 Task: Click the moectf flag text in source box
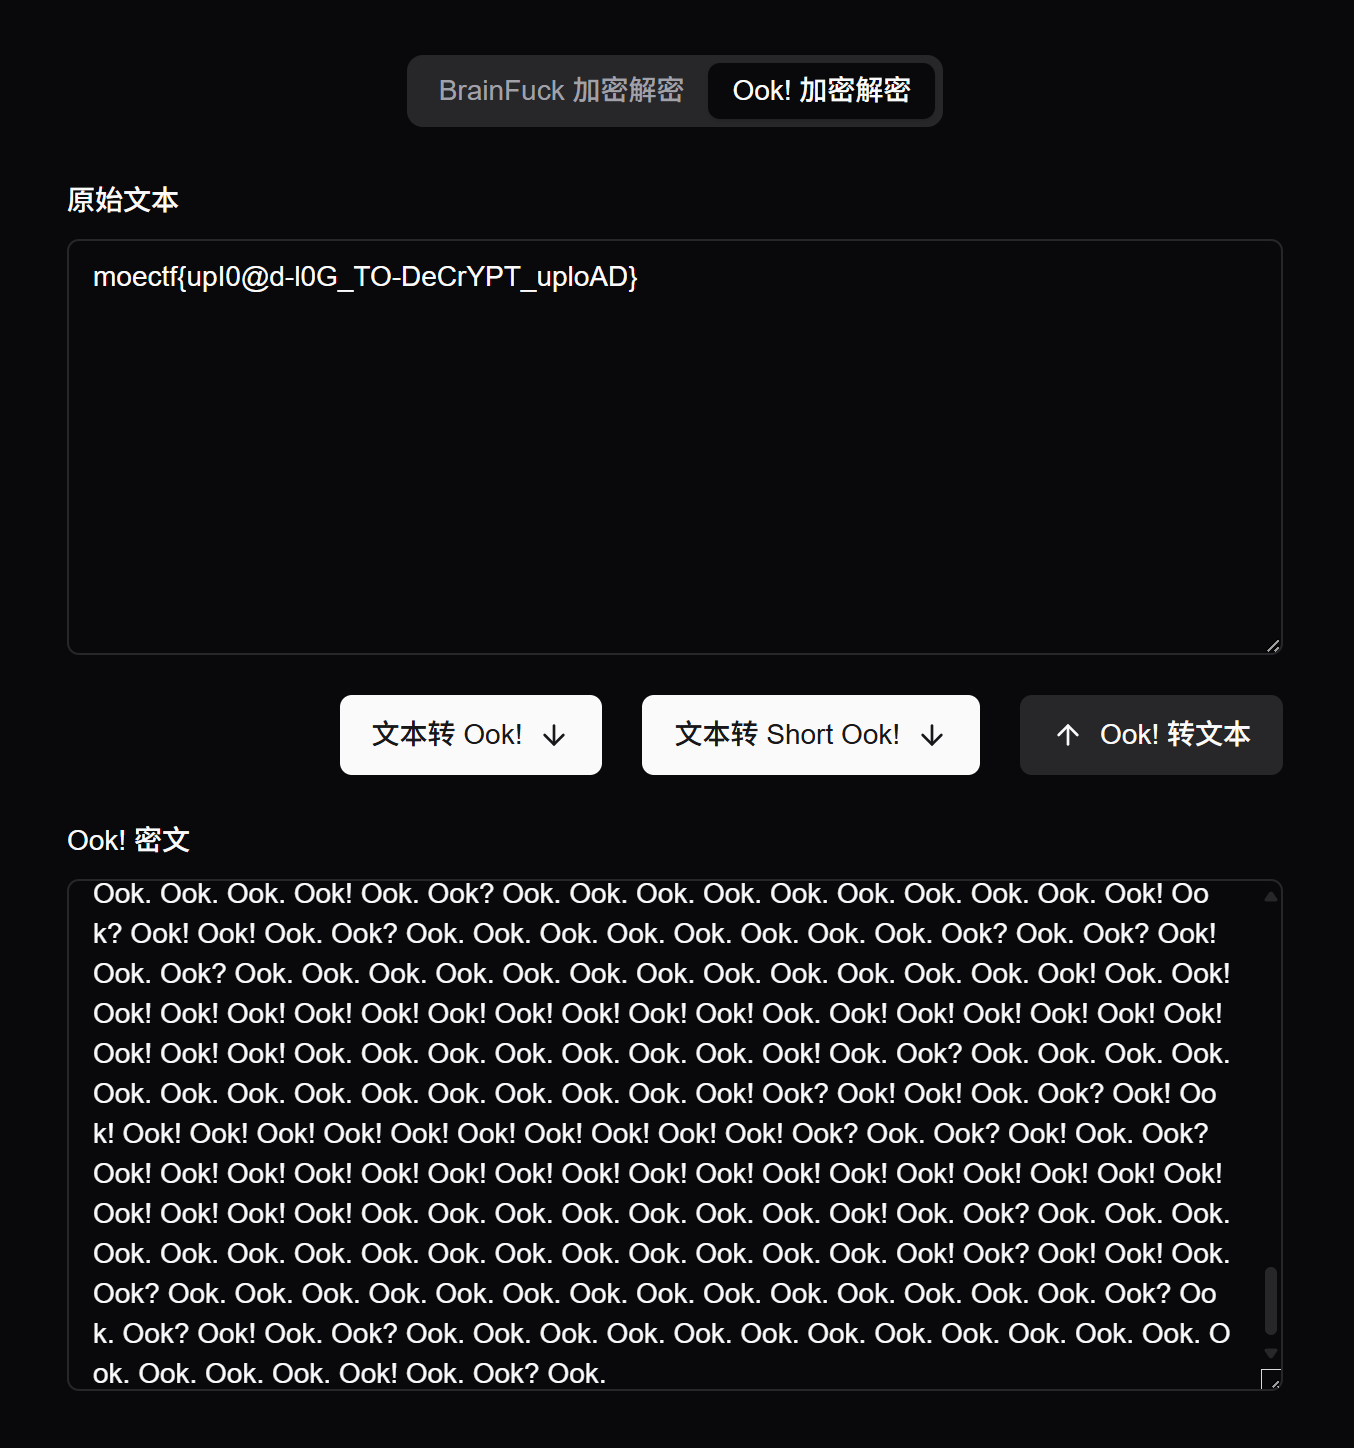[365, 277]
